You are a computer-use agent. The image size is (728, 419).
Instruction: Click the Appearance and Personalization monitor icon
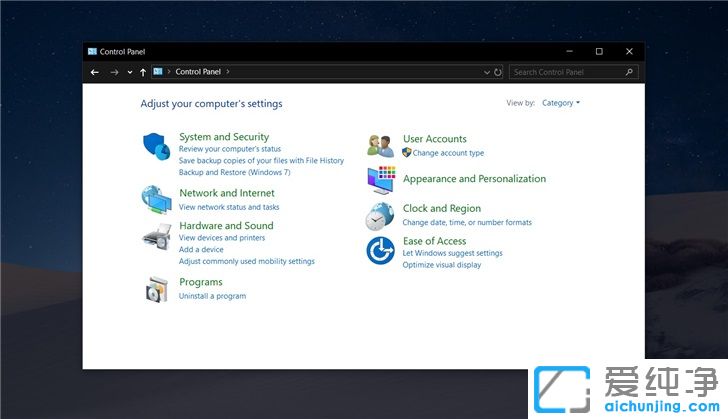tap(381, 180)
